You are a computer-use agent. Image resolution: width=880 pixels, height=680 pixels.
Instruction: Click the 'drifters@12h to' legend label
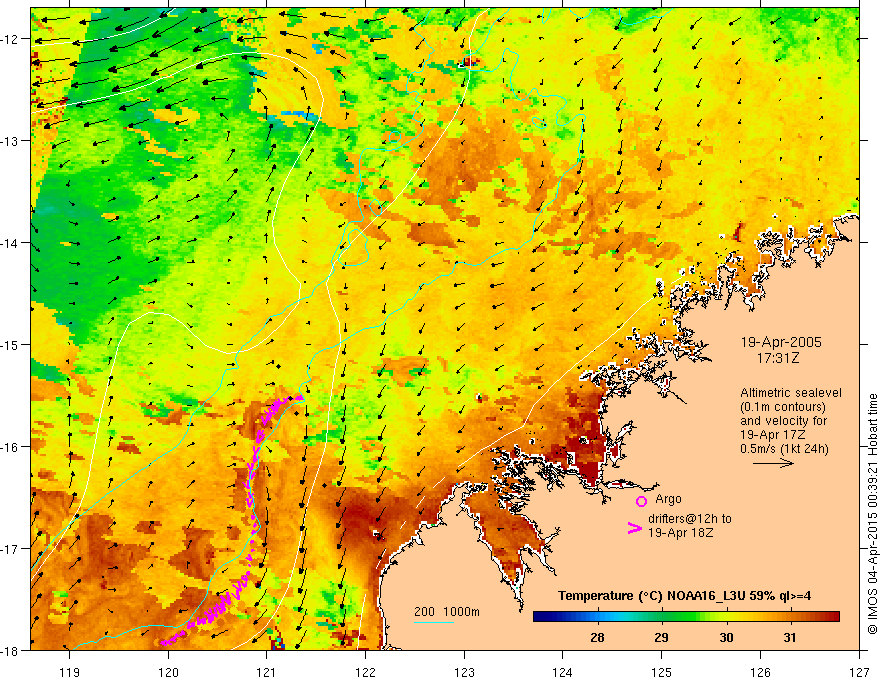pyautogui.click(x=690, y=519)
